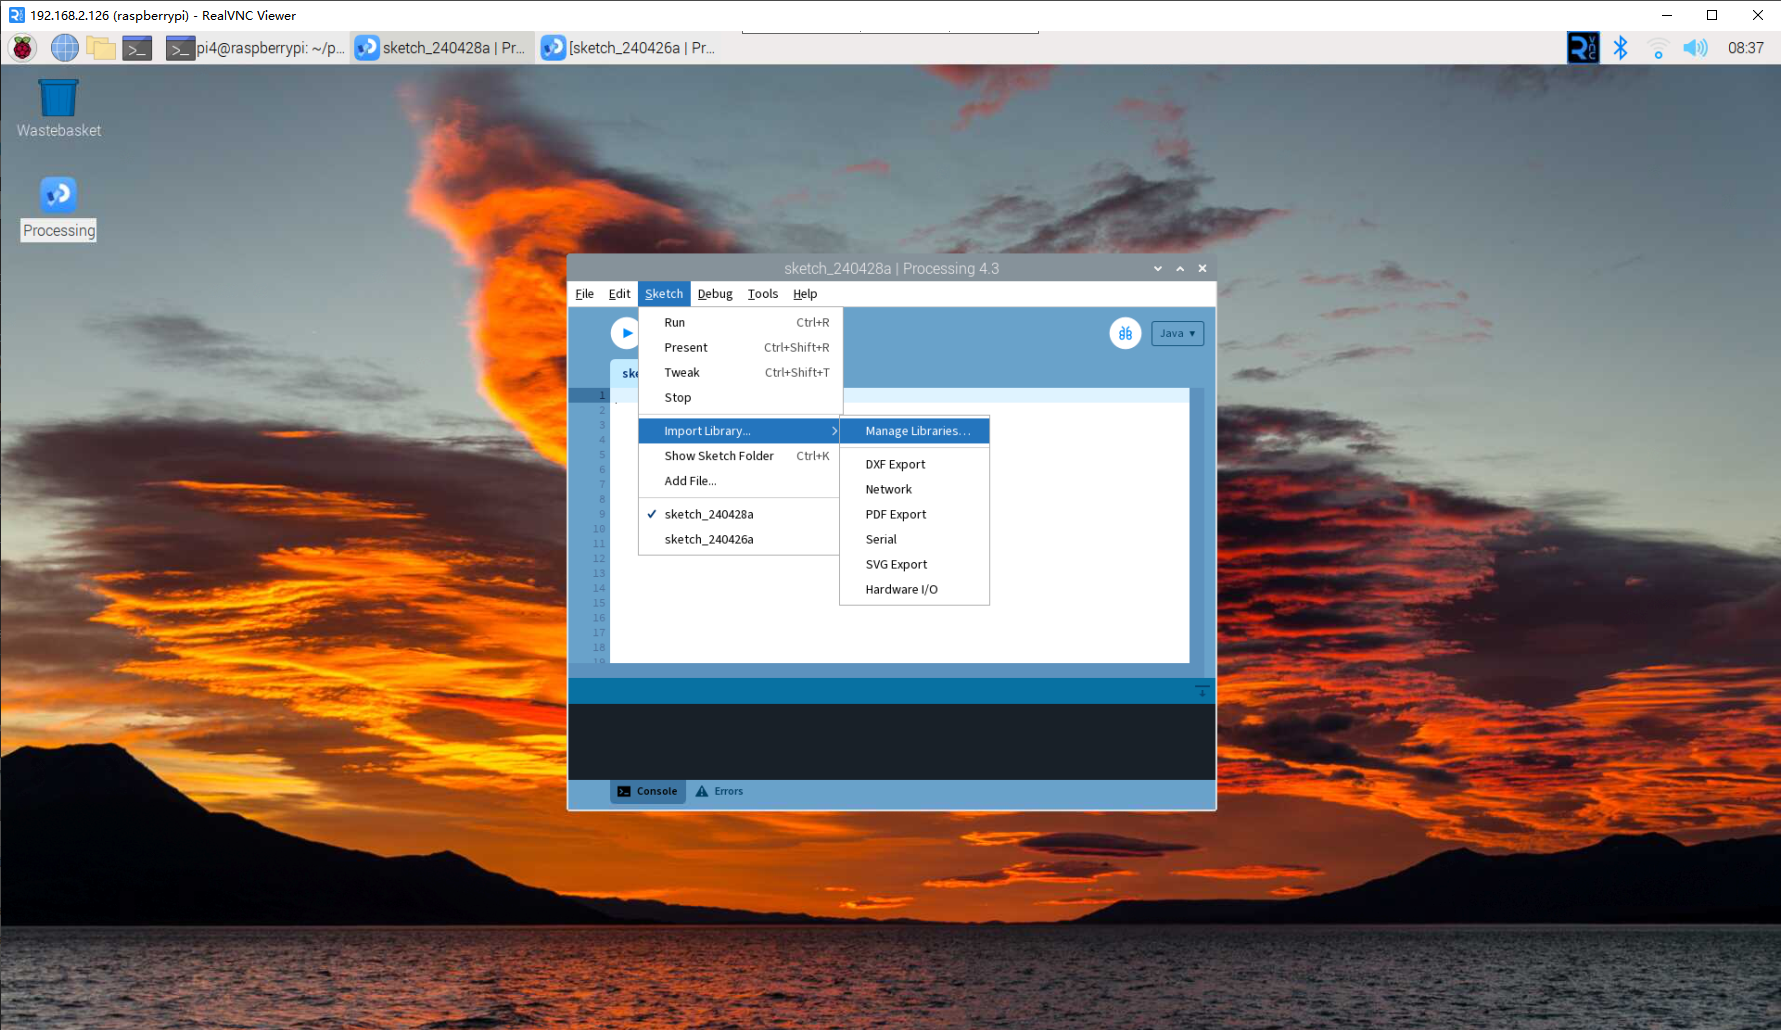Open the Tools menu

(x=762, y=294)
